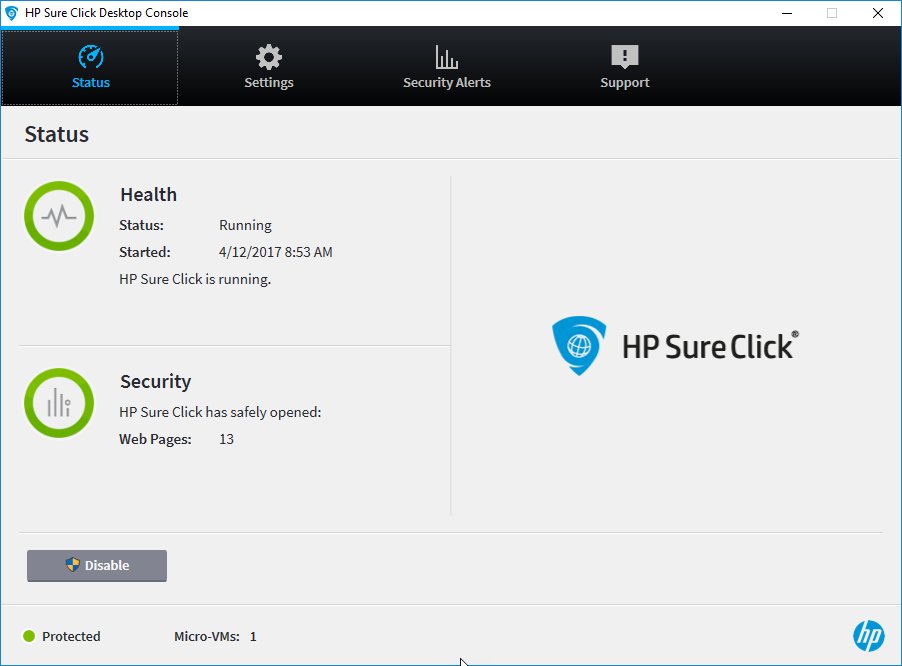The width and height of the screenshot is (902, 666).
Task: Minimize the Desktop Console window
Action: tap(787, 13)
